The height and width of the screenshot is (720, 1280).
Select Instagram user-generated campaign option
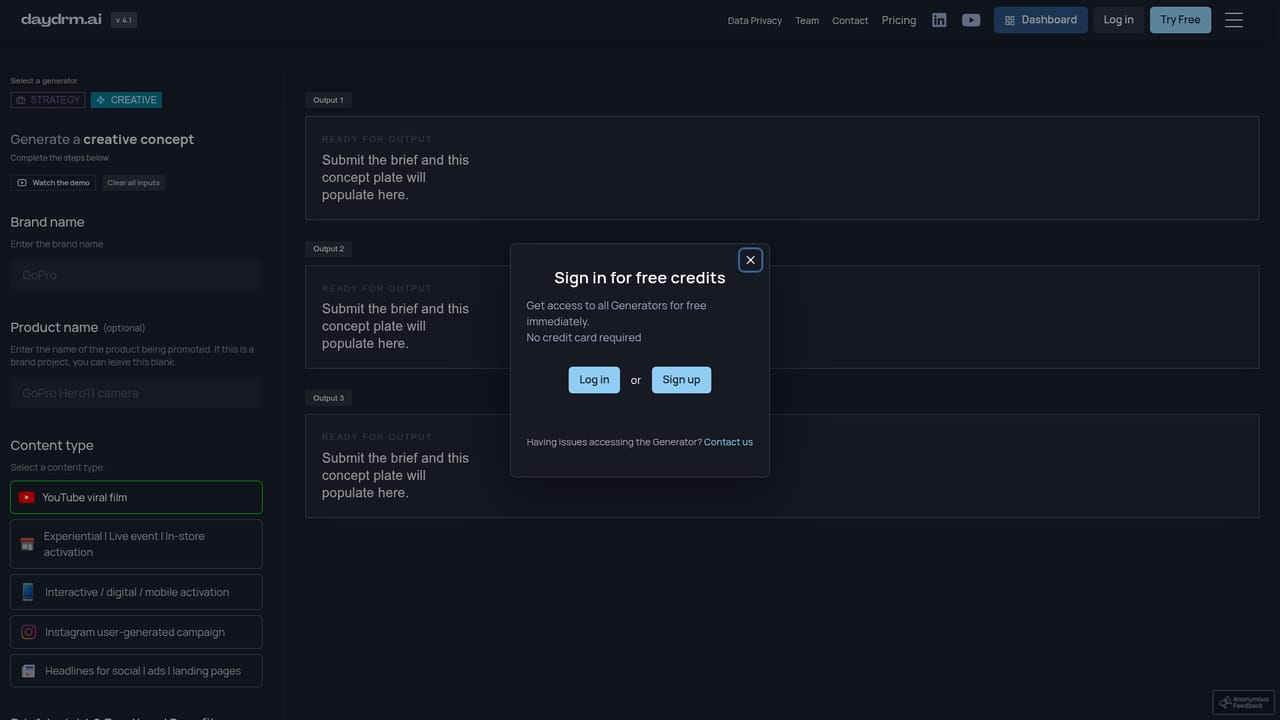(136, 632)
